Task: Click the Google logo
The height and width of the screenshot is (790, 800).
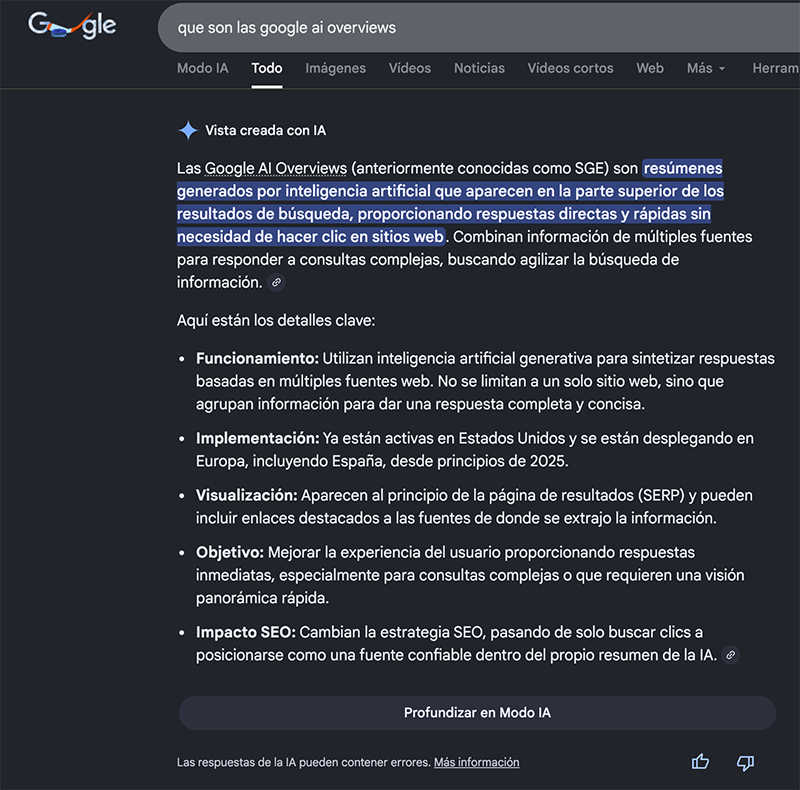Action: 68,27
